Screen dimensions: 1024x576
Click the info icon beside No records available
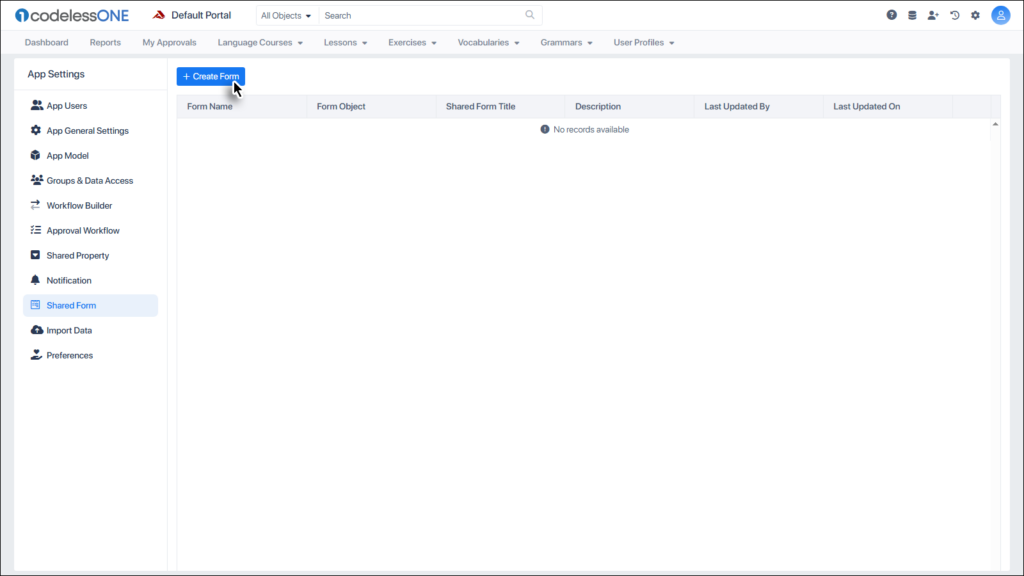pos(545,129)
